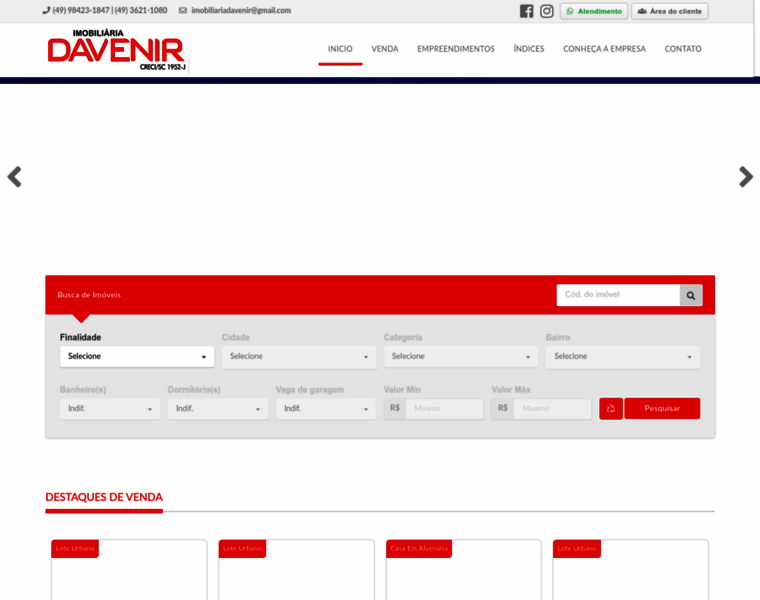Click the Busca de Imóveis tab
760x600 pixels.
[x=89, y=295]
